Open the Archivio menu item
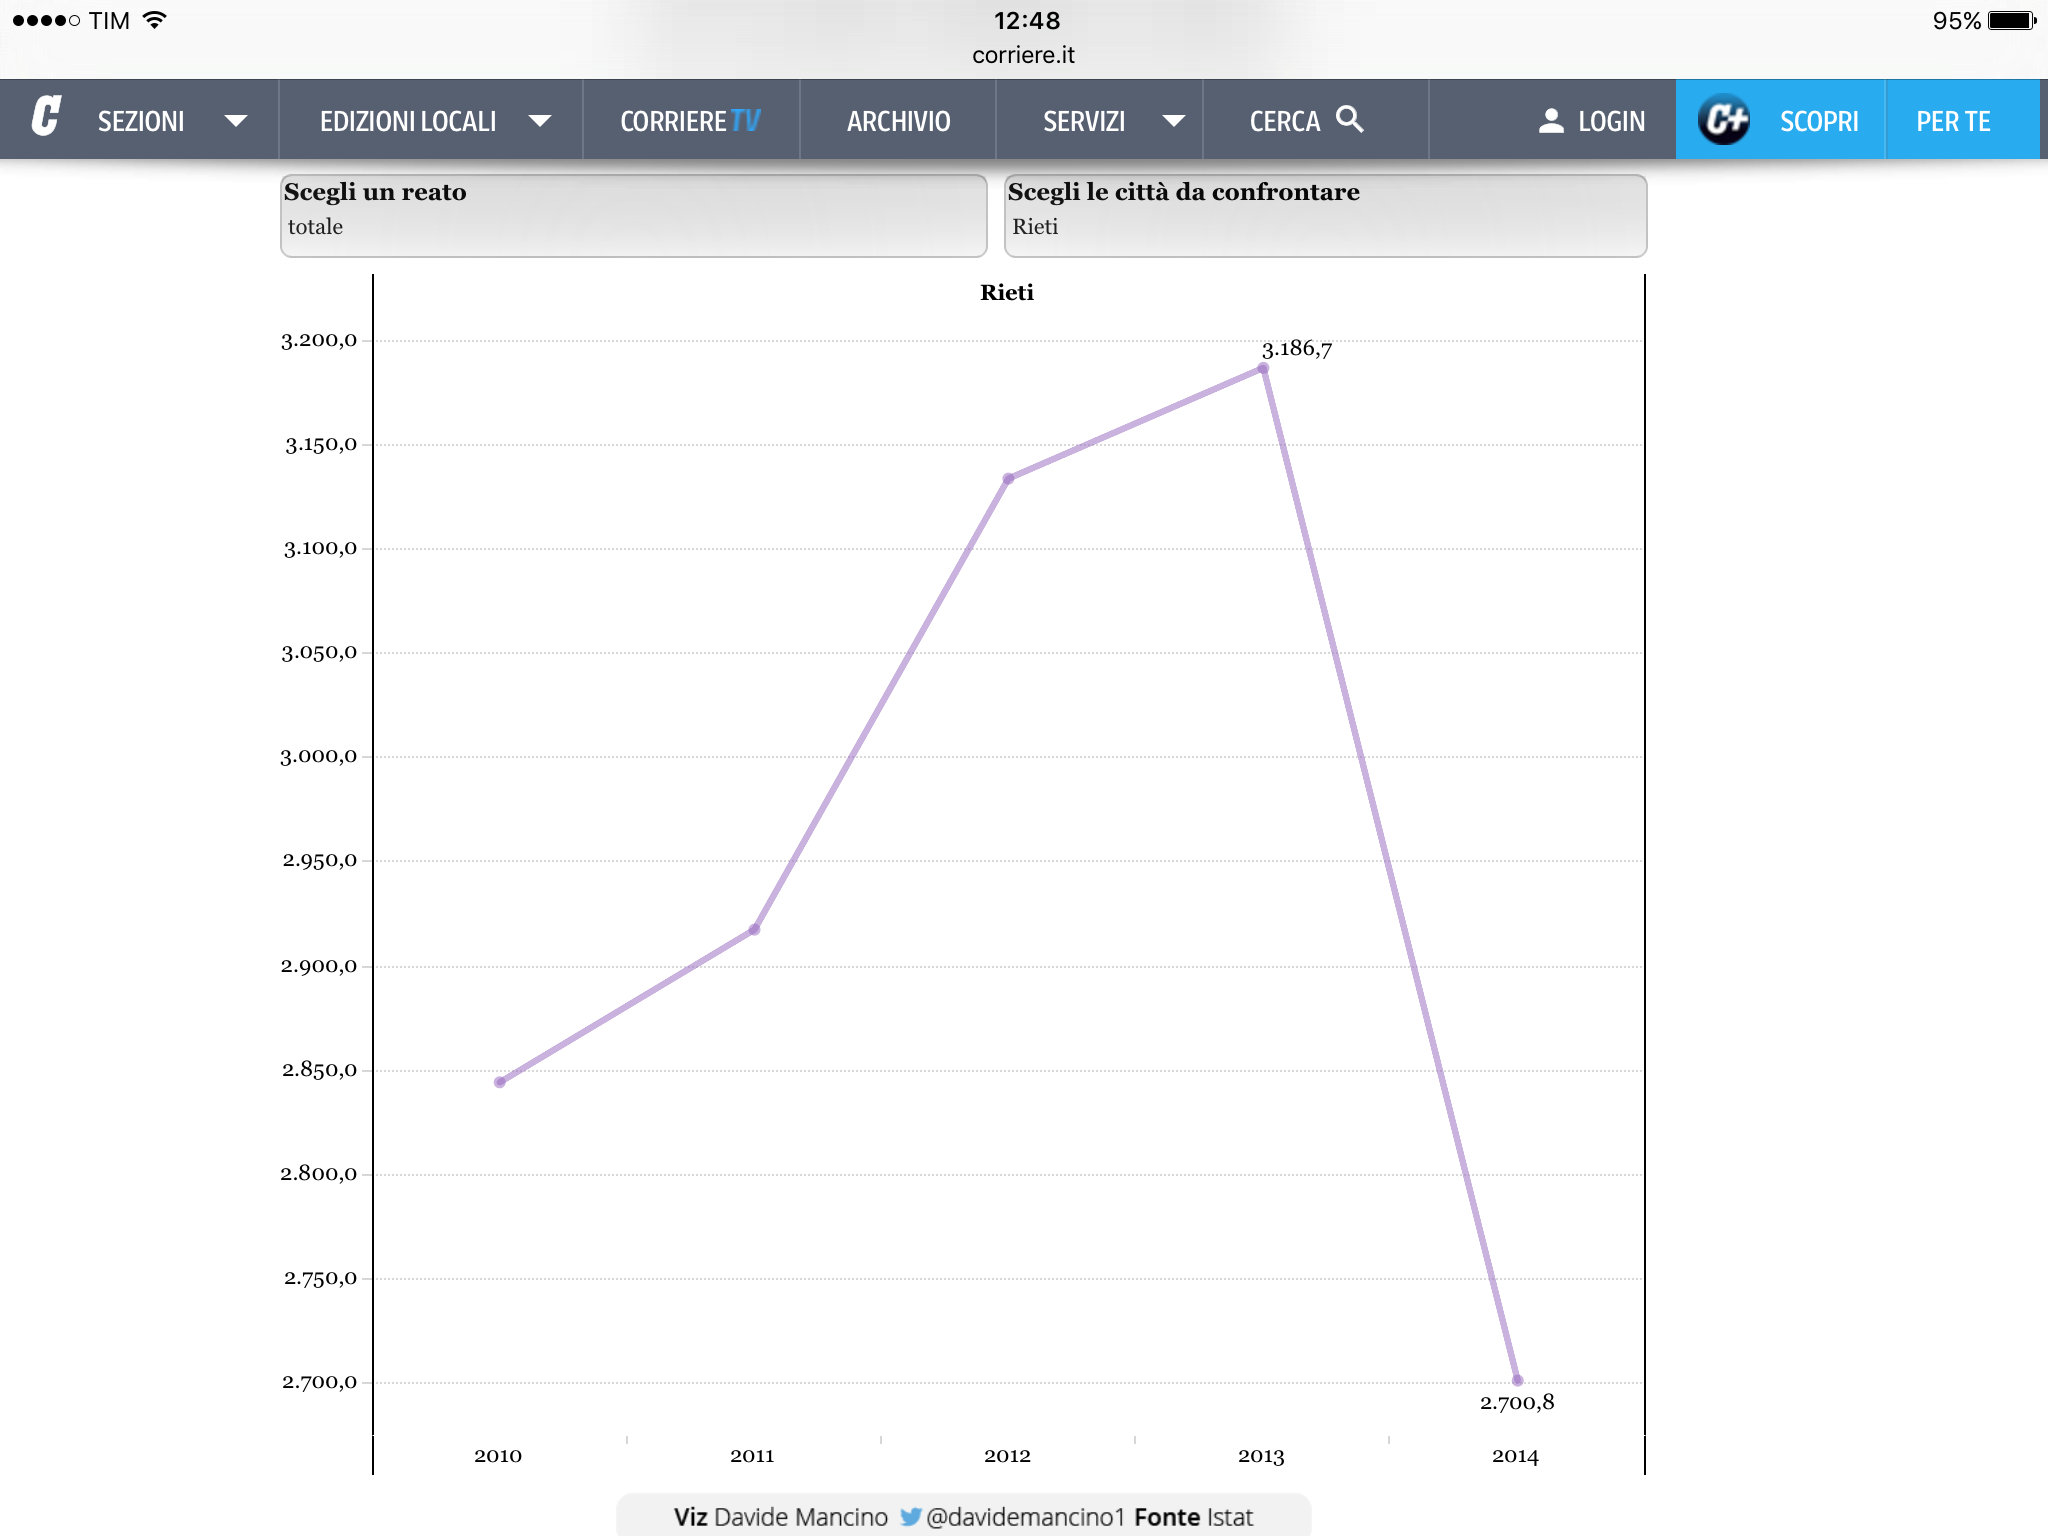This screenshot has height=1536, width=2048. (898, 121)
